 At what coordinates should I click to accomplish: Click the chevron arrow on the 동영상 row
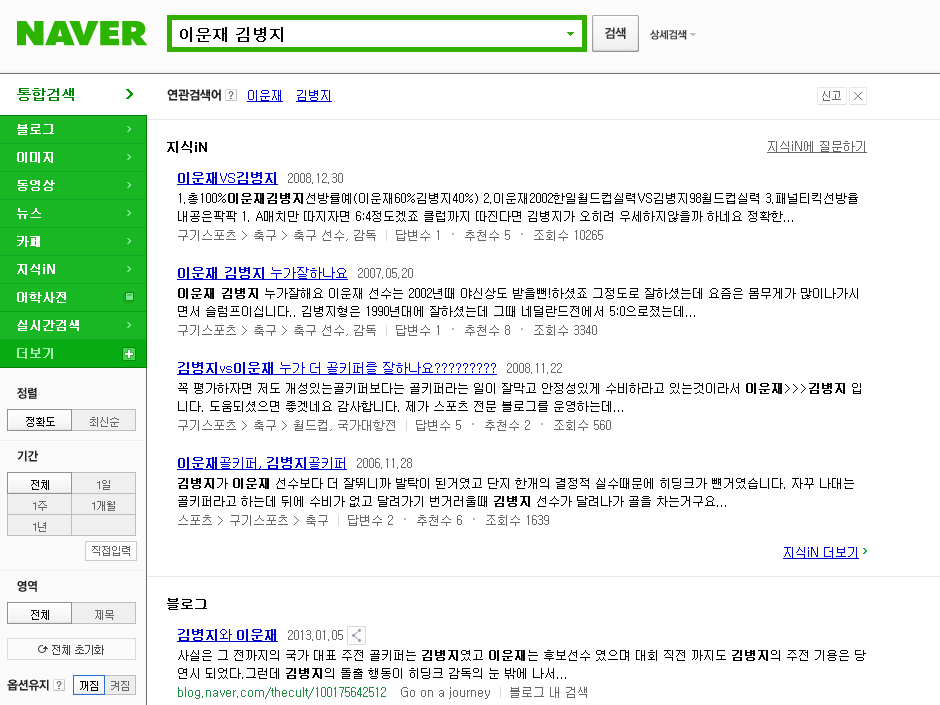[x=129, y=185]
